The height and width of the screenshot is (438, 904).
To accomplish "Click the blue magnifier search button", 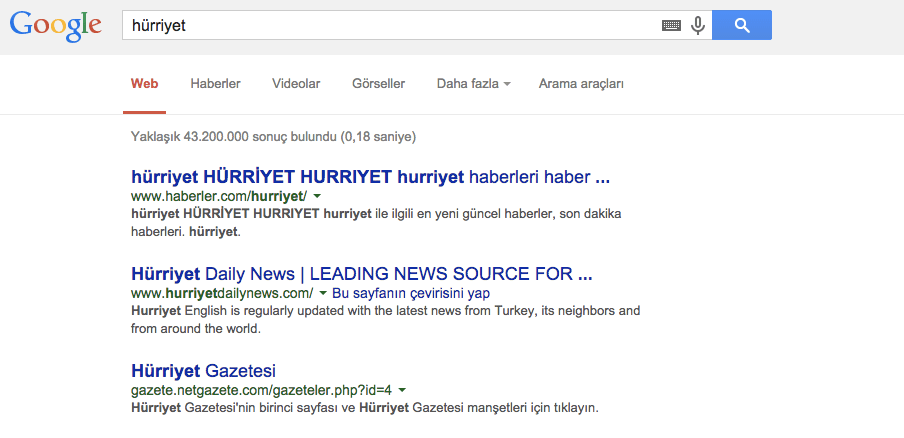I will point(742,25).
